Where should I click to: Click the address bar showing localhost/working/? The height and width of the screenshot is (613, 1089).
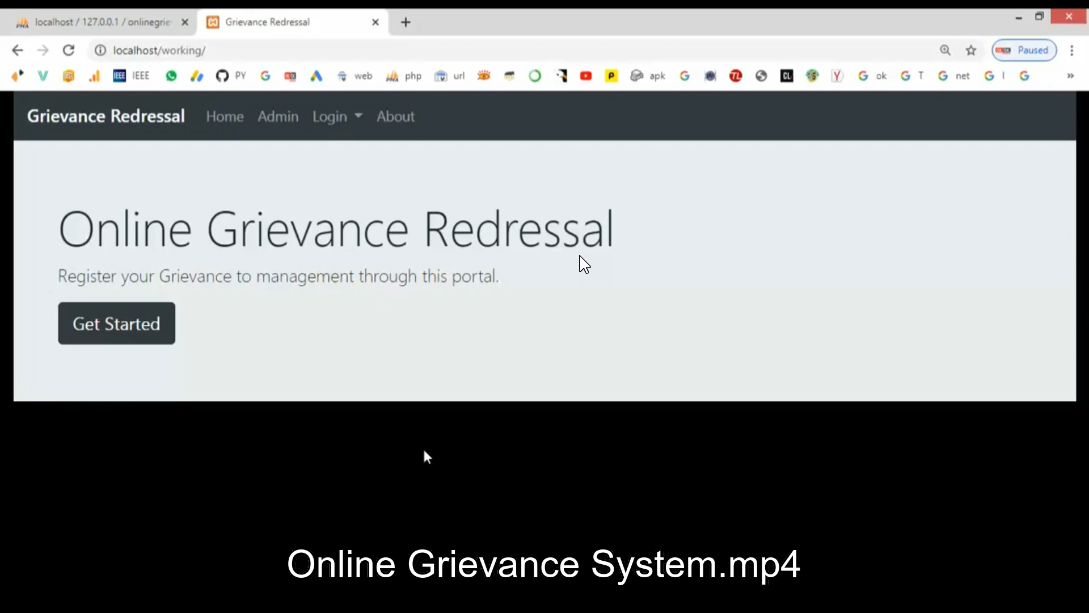click(x=500, y=50)
